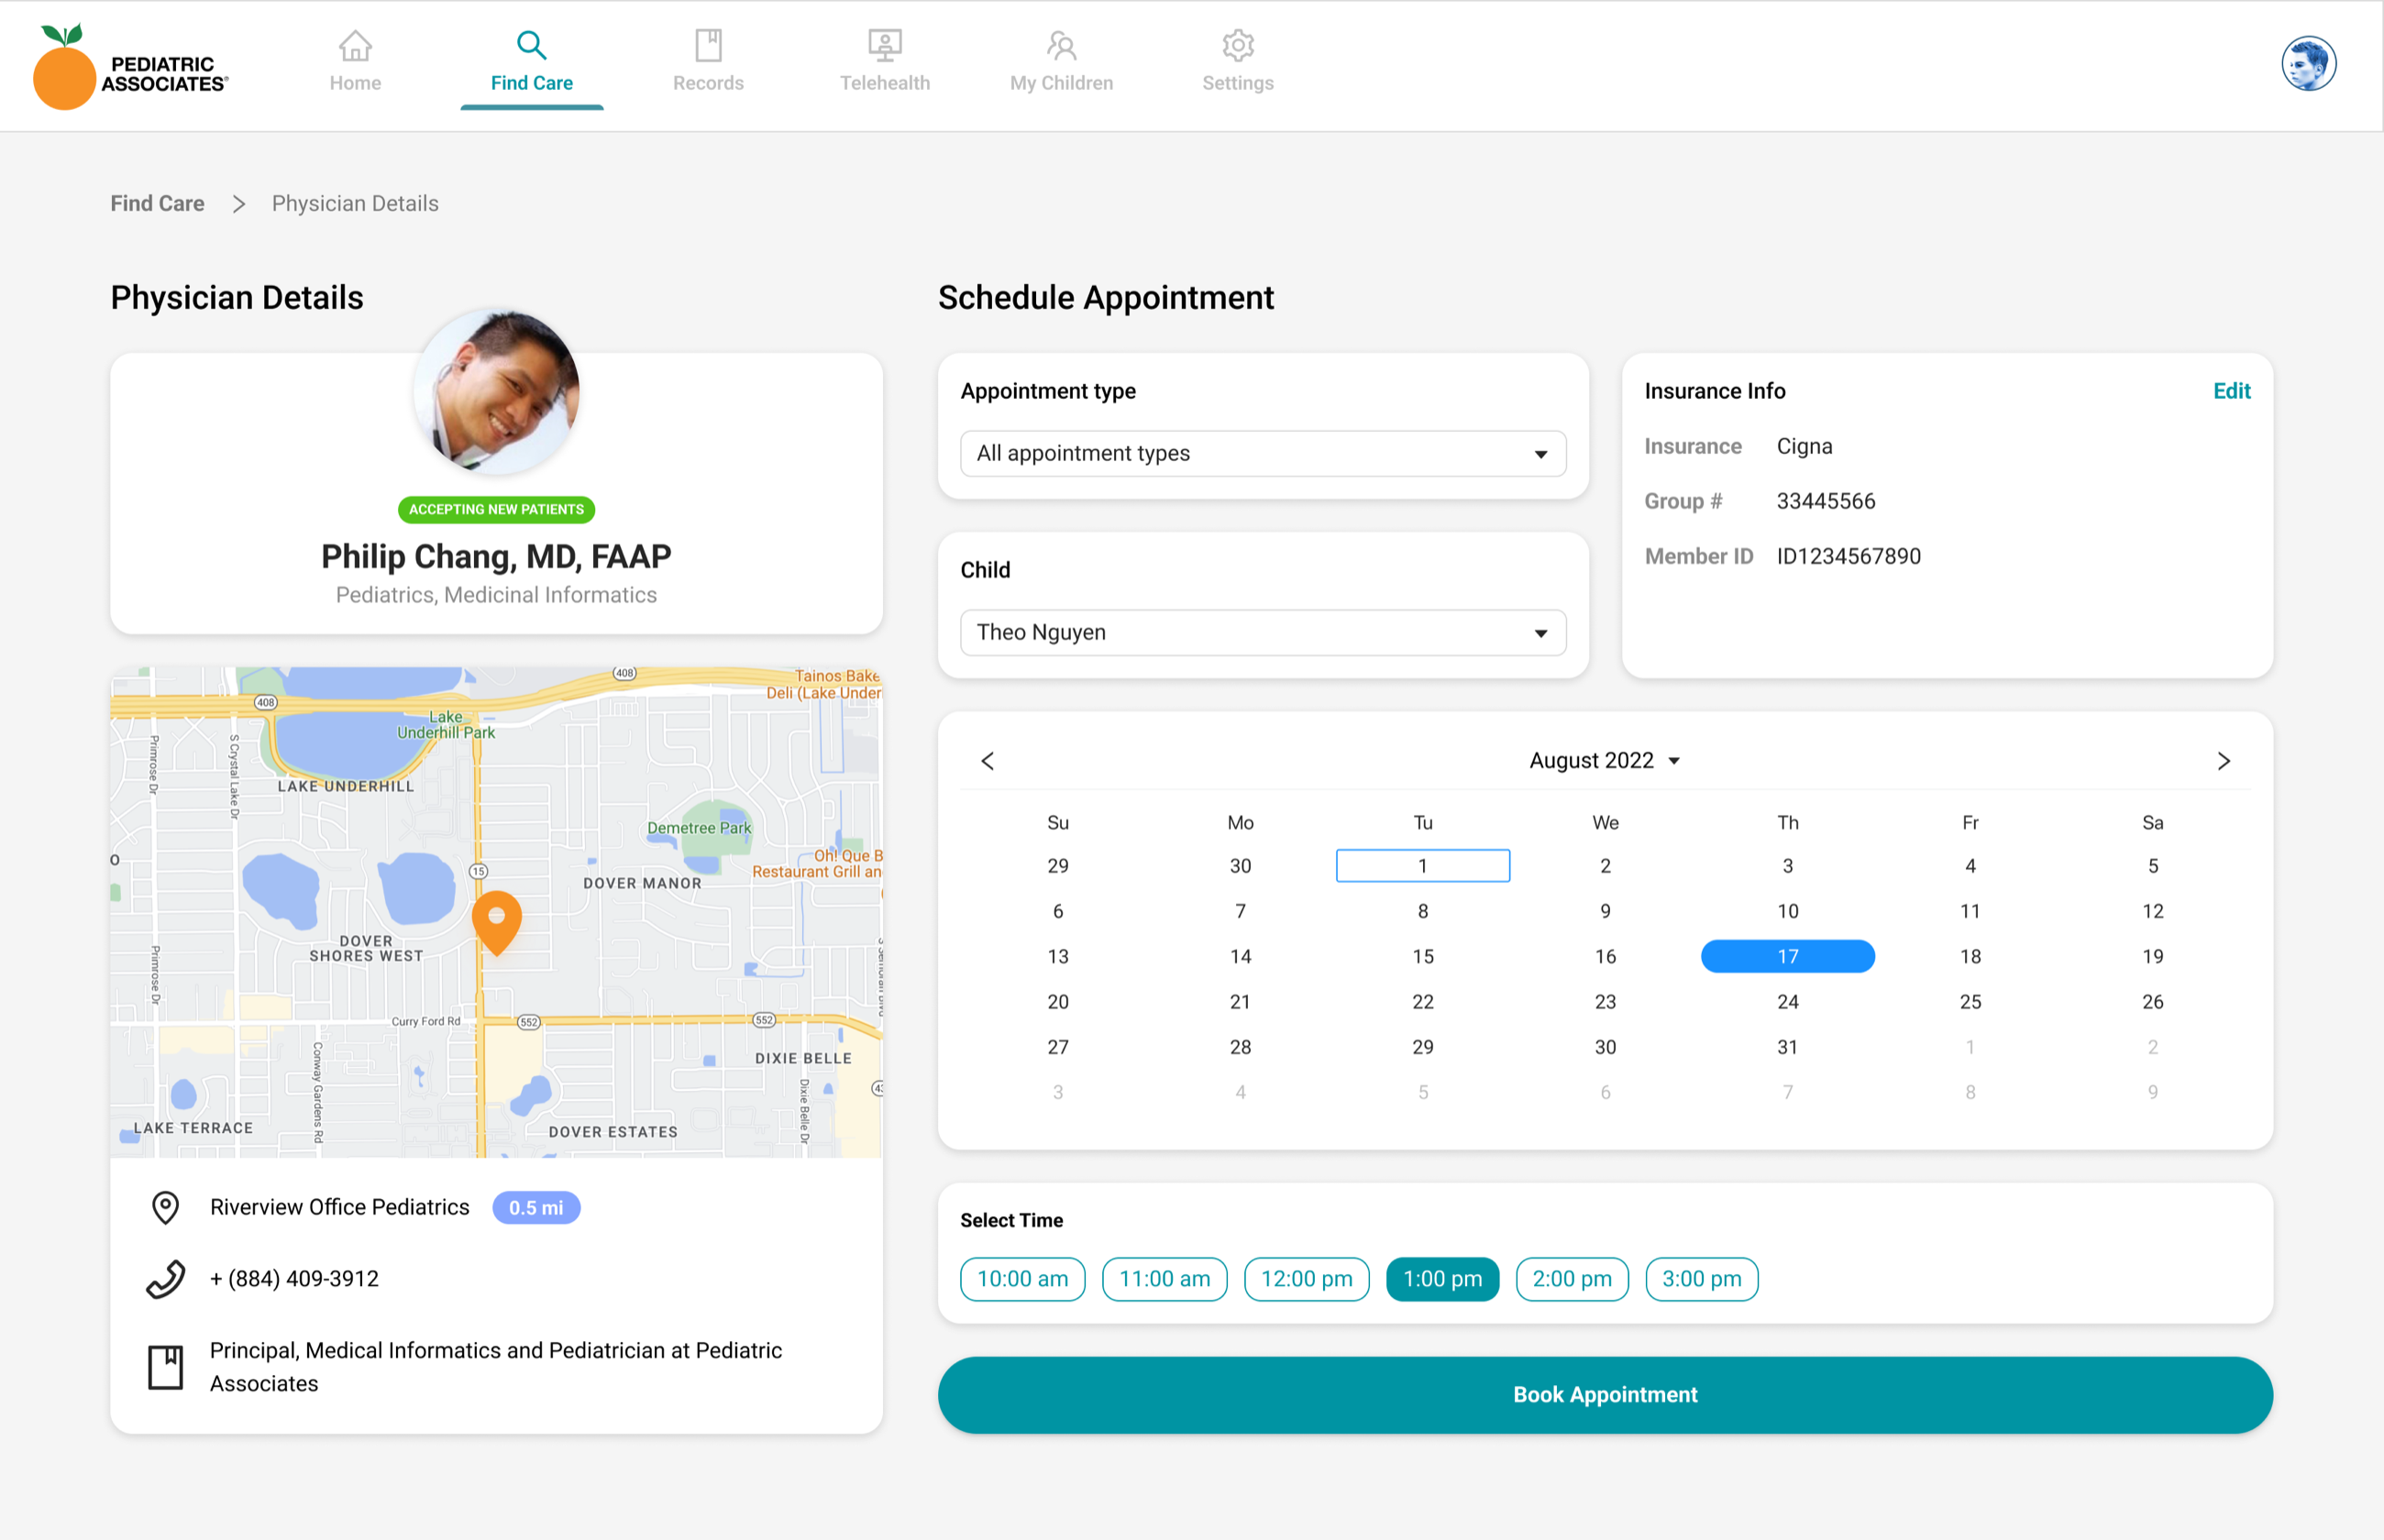Click the location marker icon beside Riverview Office
This screenshot has height=1540, width=2384.
point(165,1207)
